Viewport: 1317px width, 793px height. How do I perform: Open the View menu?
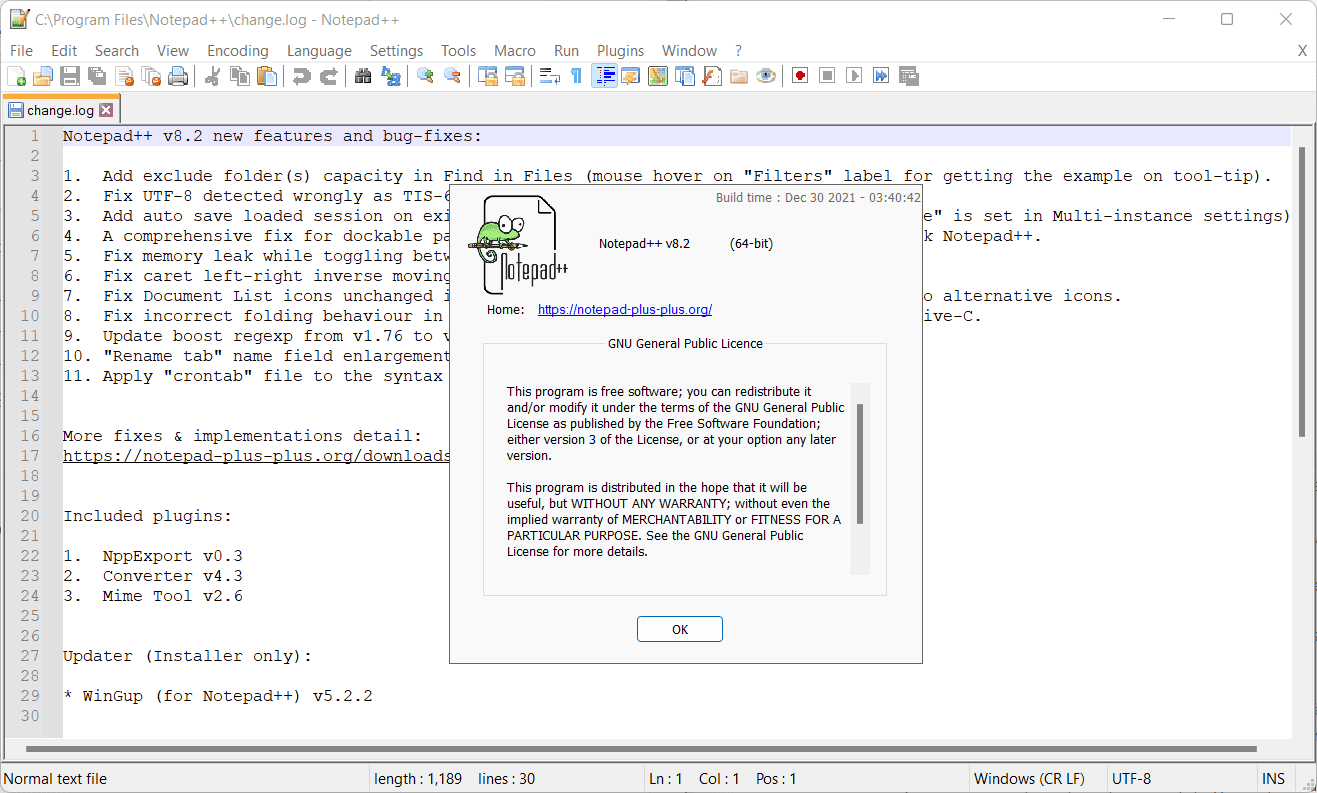(x=173, y=51)
